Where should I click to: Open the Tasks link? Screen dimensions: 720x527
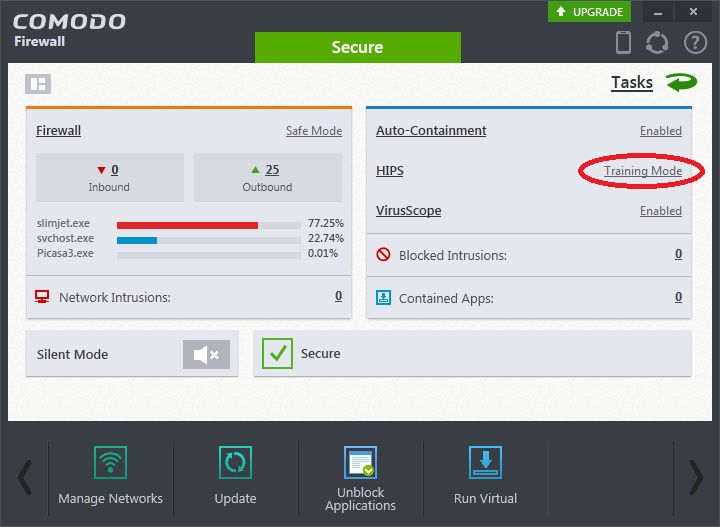[632, 83]
